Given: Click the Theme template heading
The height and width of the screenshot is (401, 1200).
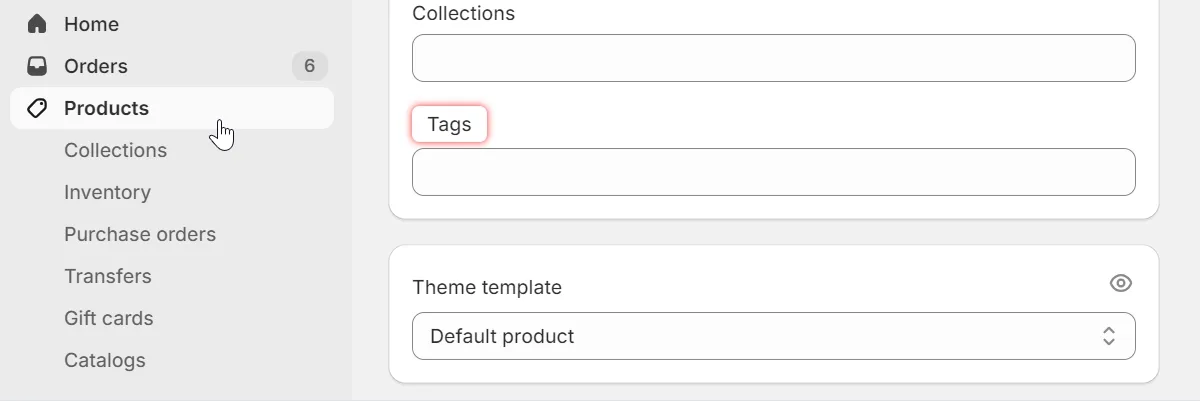Looking at the screenshot, I should 487,287.
